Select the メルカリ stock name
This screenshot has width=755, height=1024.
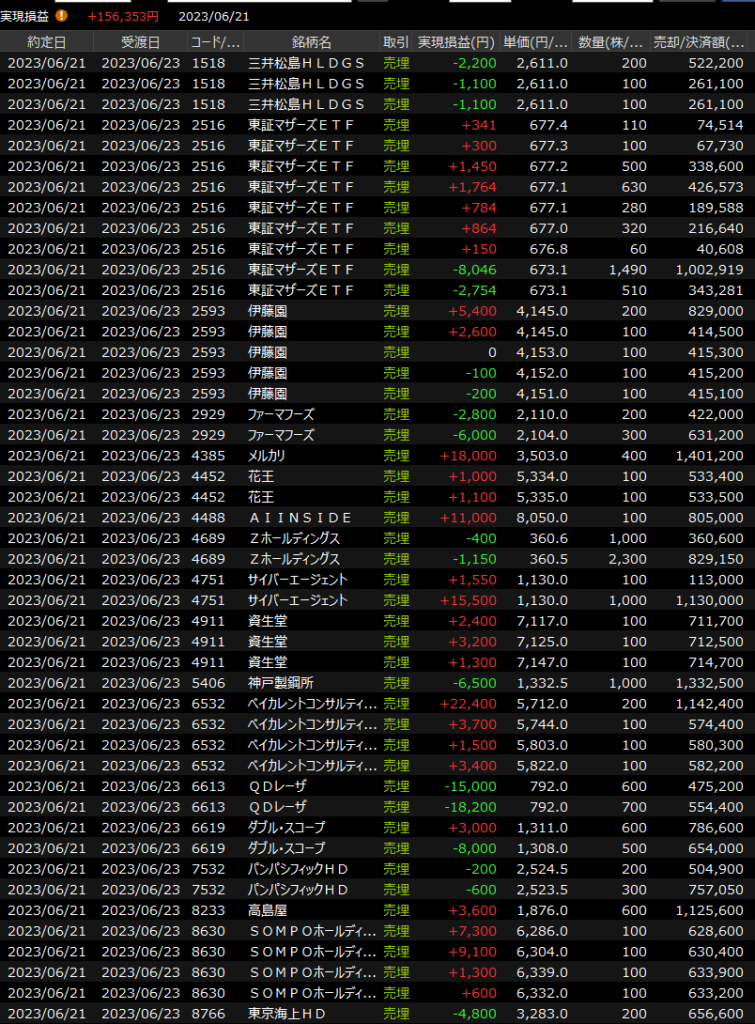point(269,455)
